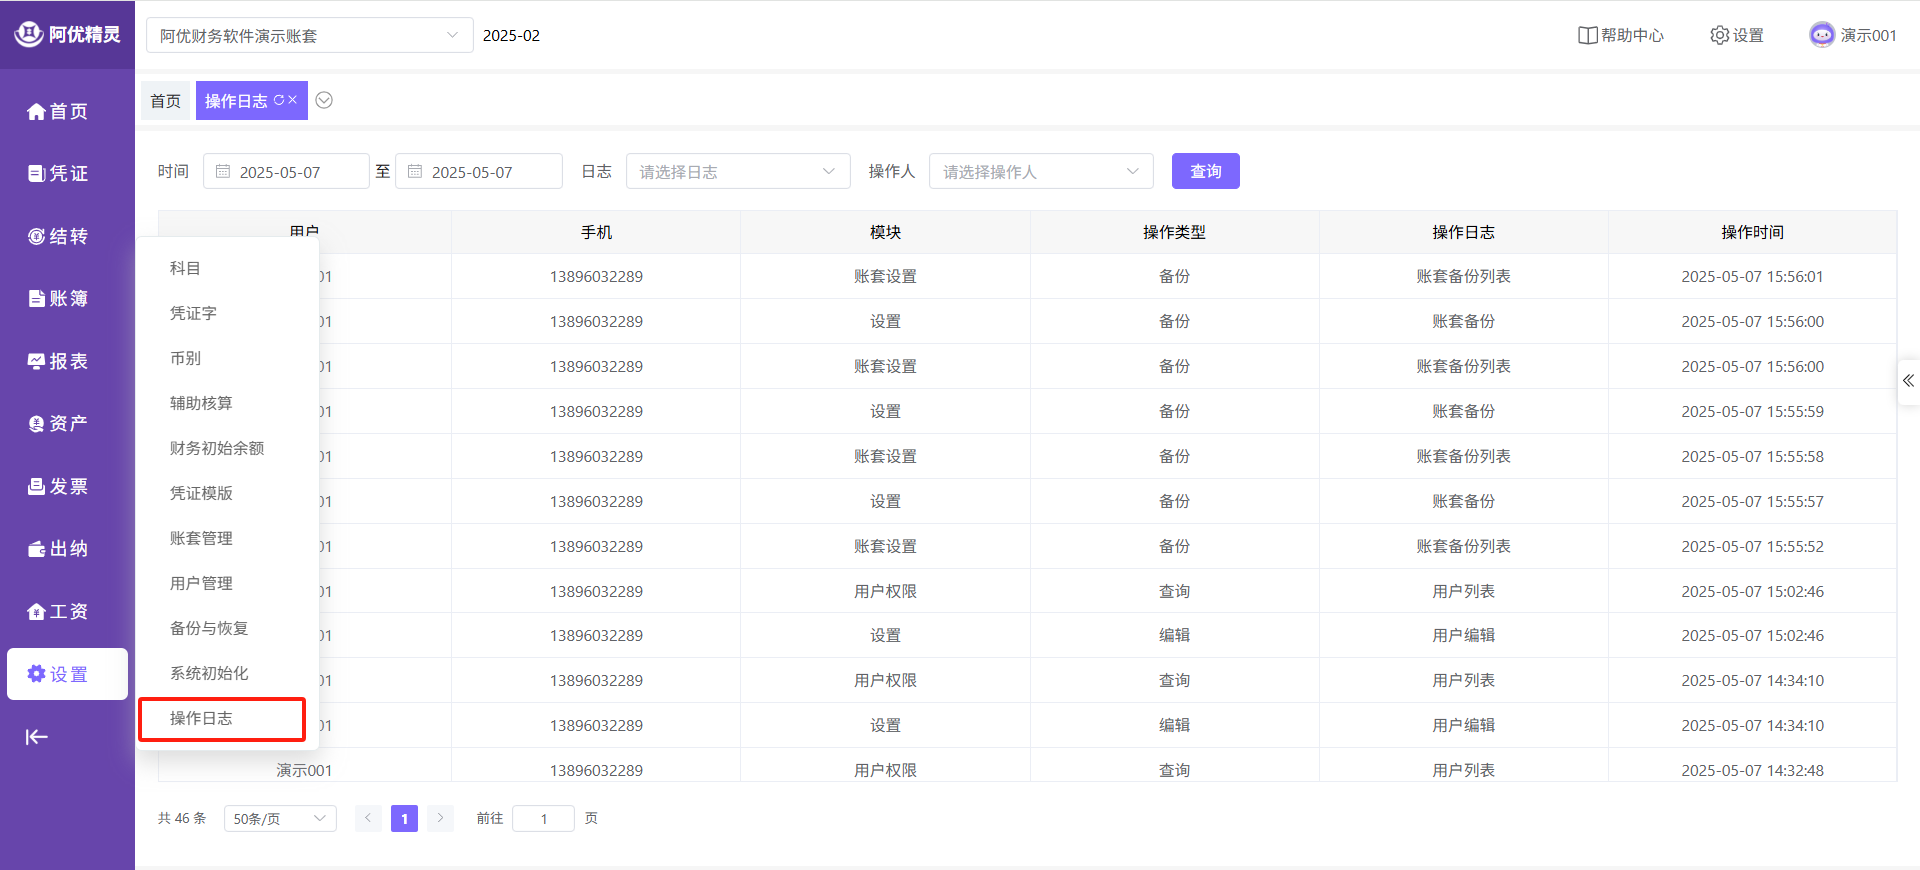Image resolution: width=1920 pixels, height=870 pixels.
Task: Change the 50条/页 page size selector
Action: click(x=280, y=819)
